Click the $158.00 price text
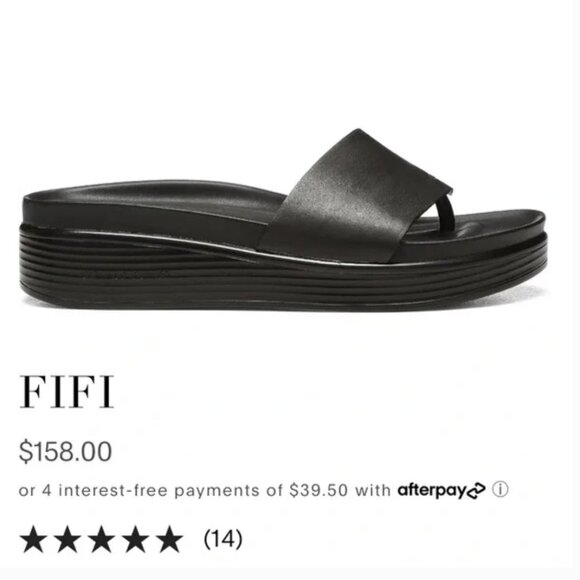580x580 pixels. pyautogui.click(x=65, y=451)
